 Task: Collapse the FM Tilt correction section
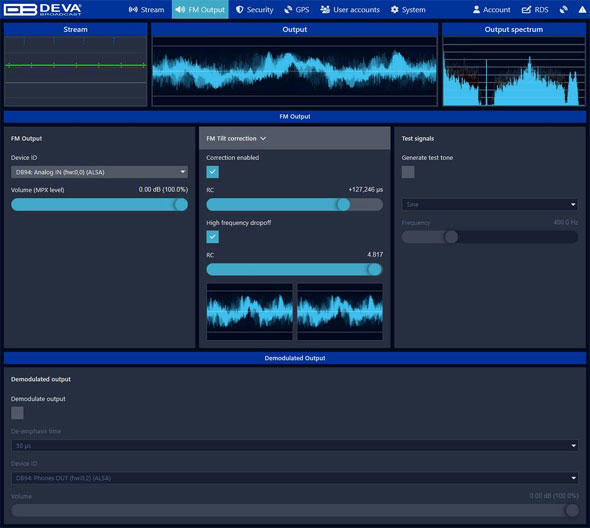(294, 138)
